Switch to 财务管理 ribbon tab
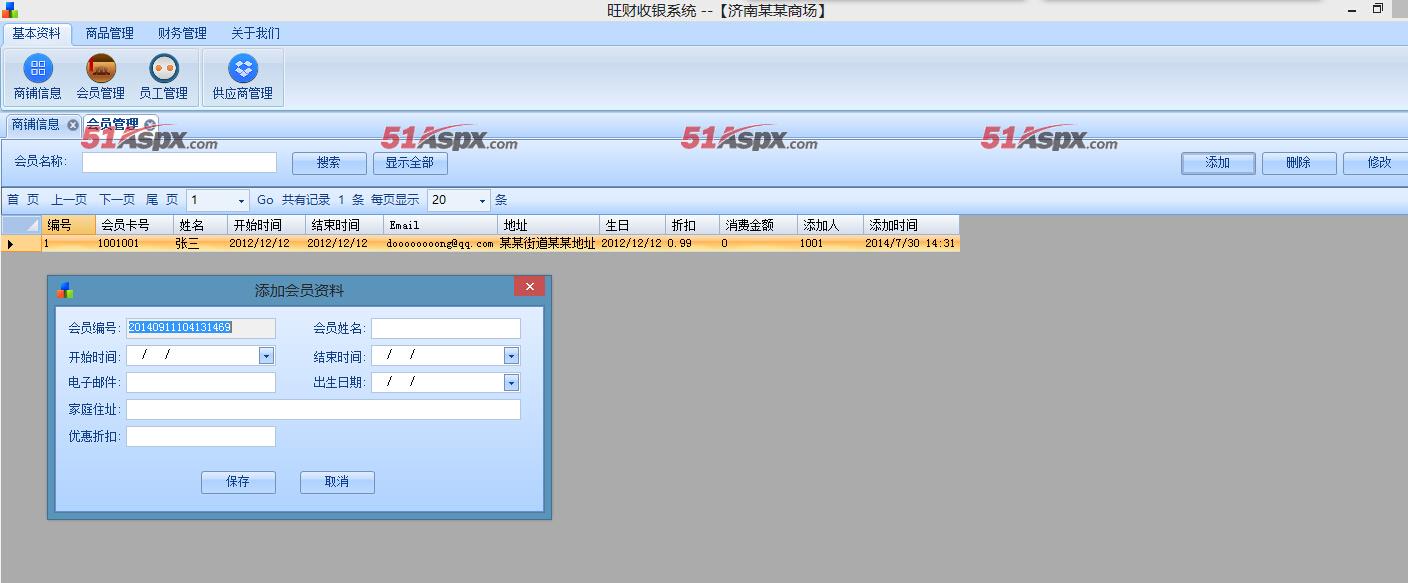 (182, 33)
